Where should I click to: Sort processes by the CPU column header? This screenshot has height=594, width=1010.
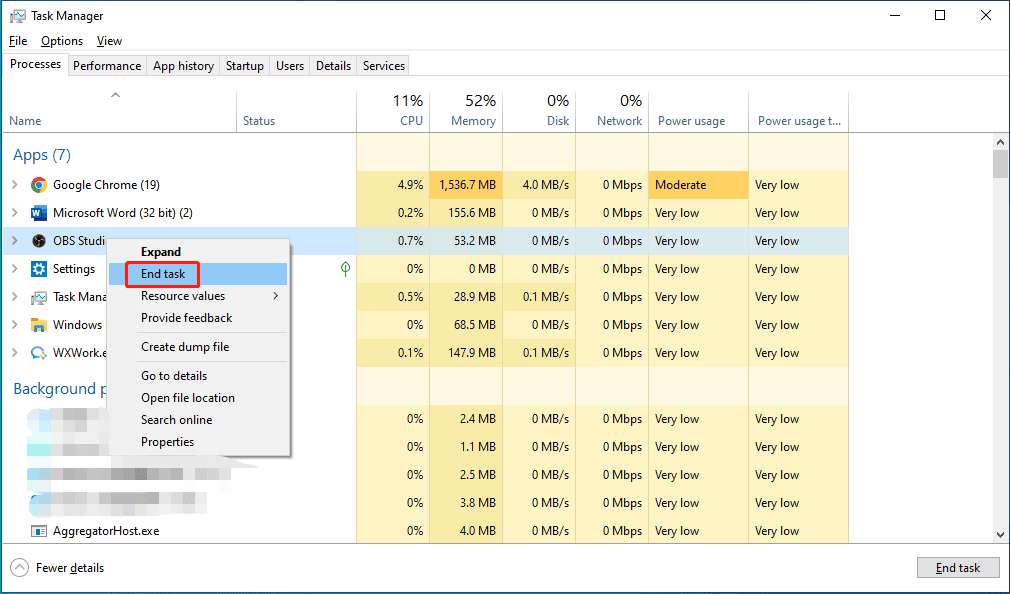click(410, 110)
